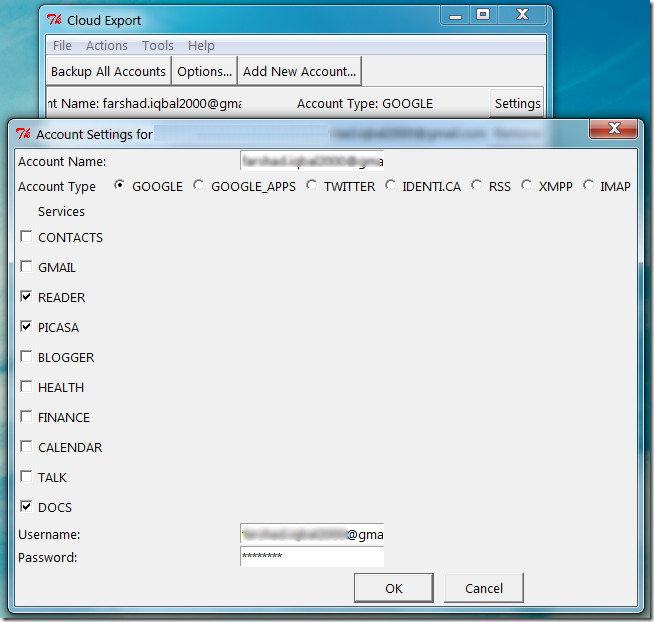This screenshot has width=654, height=622.
Task: Click Backup All Accounts button
Action: pos(108,71)
